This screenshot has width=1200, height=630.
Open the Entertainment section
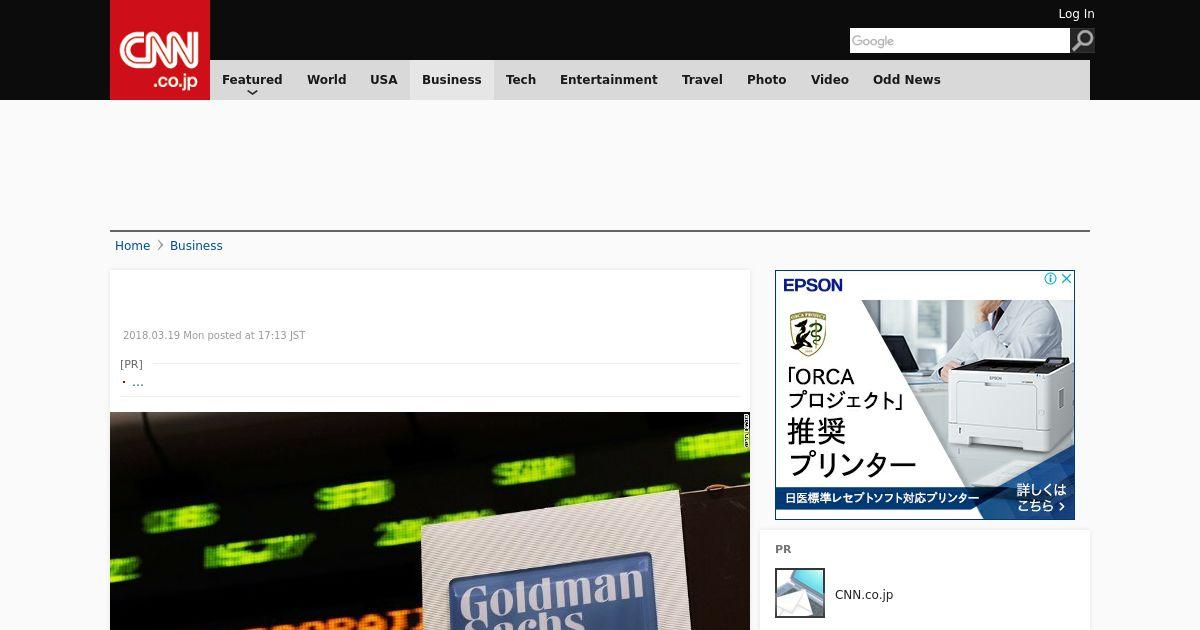[x=609, y=80]
